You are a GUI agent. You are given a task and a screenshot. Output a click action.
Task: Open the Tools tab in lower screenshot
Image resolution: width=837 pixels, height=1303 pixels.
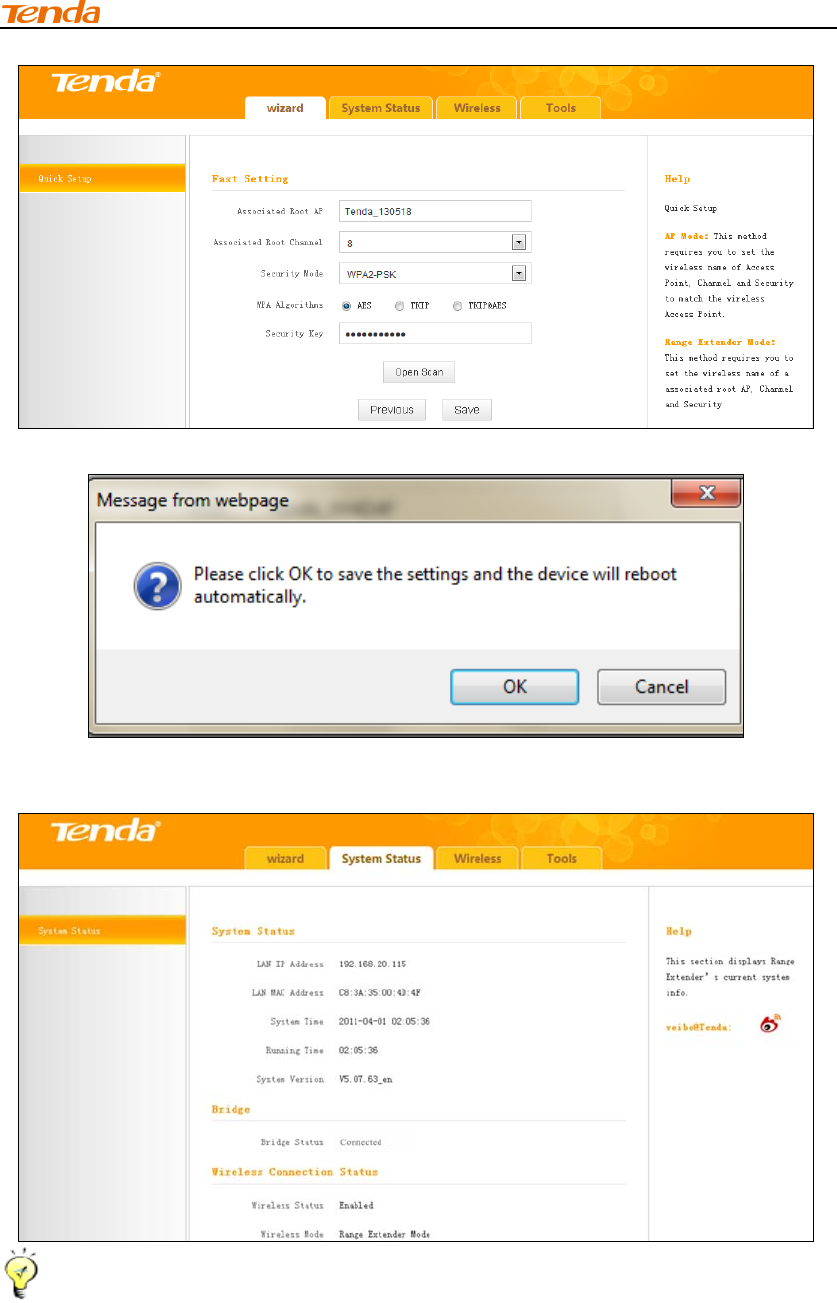561,858
